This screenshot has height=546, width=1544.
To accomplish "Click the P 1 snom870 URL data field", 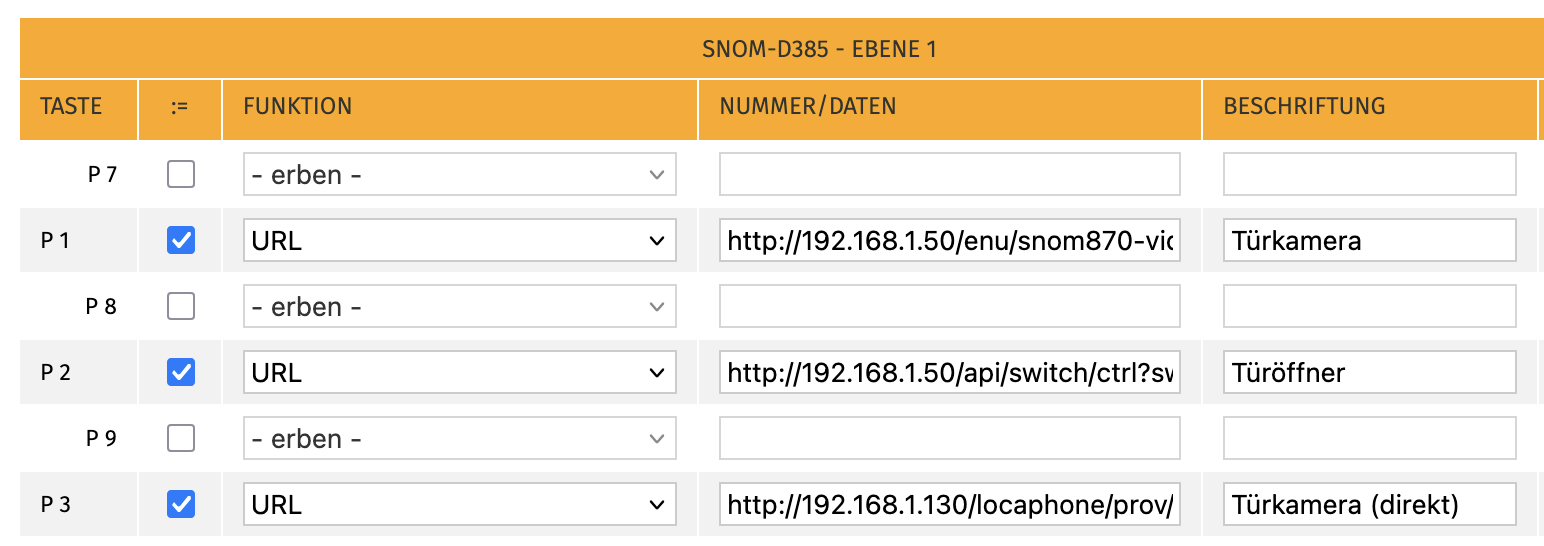I will point(949,241).
